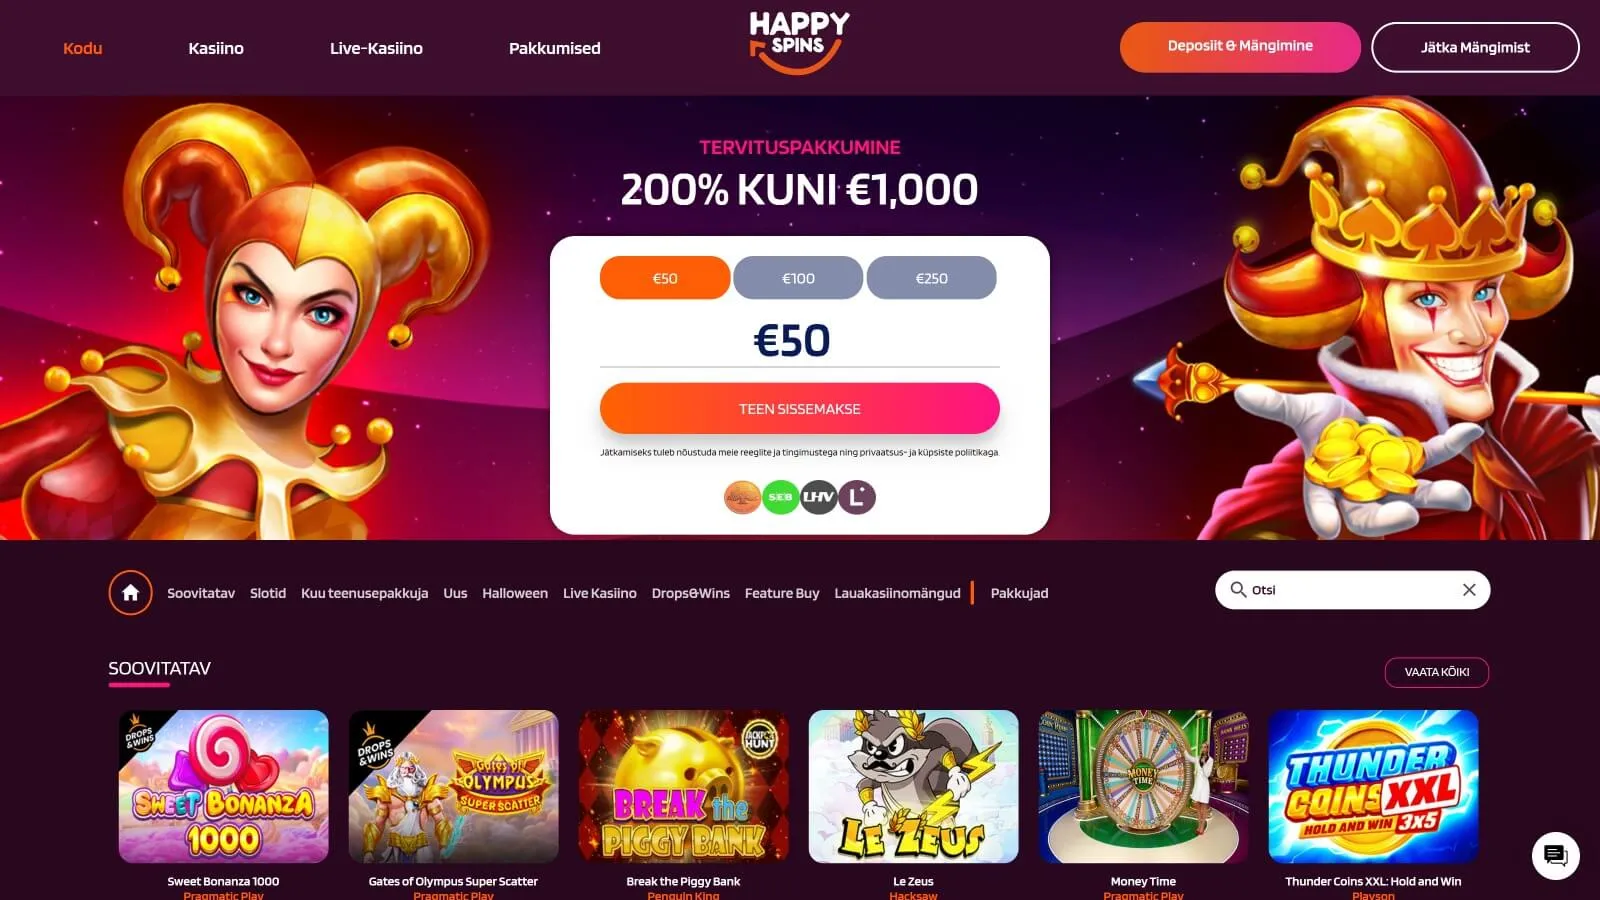Open the Live-Kasiino menu item
1600x900 pixels.
click(376, 48)
